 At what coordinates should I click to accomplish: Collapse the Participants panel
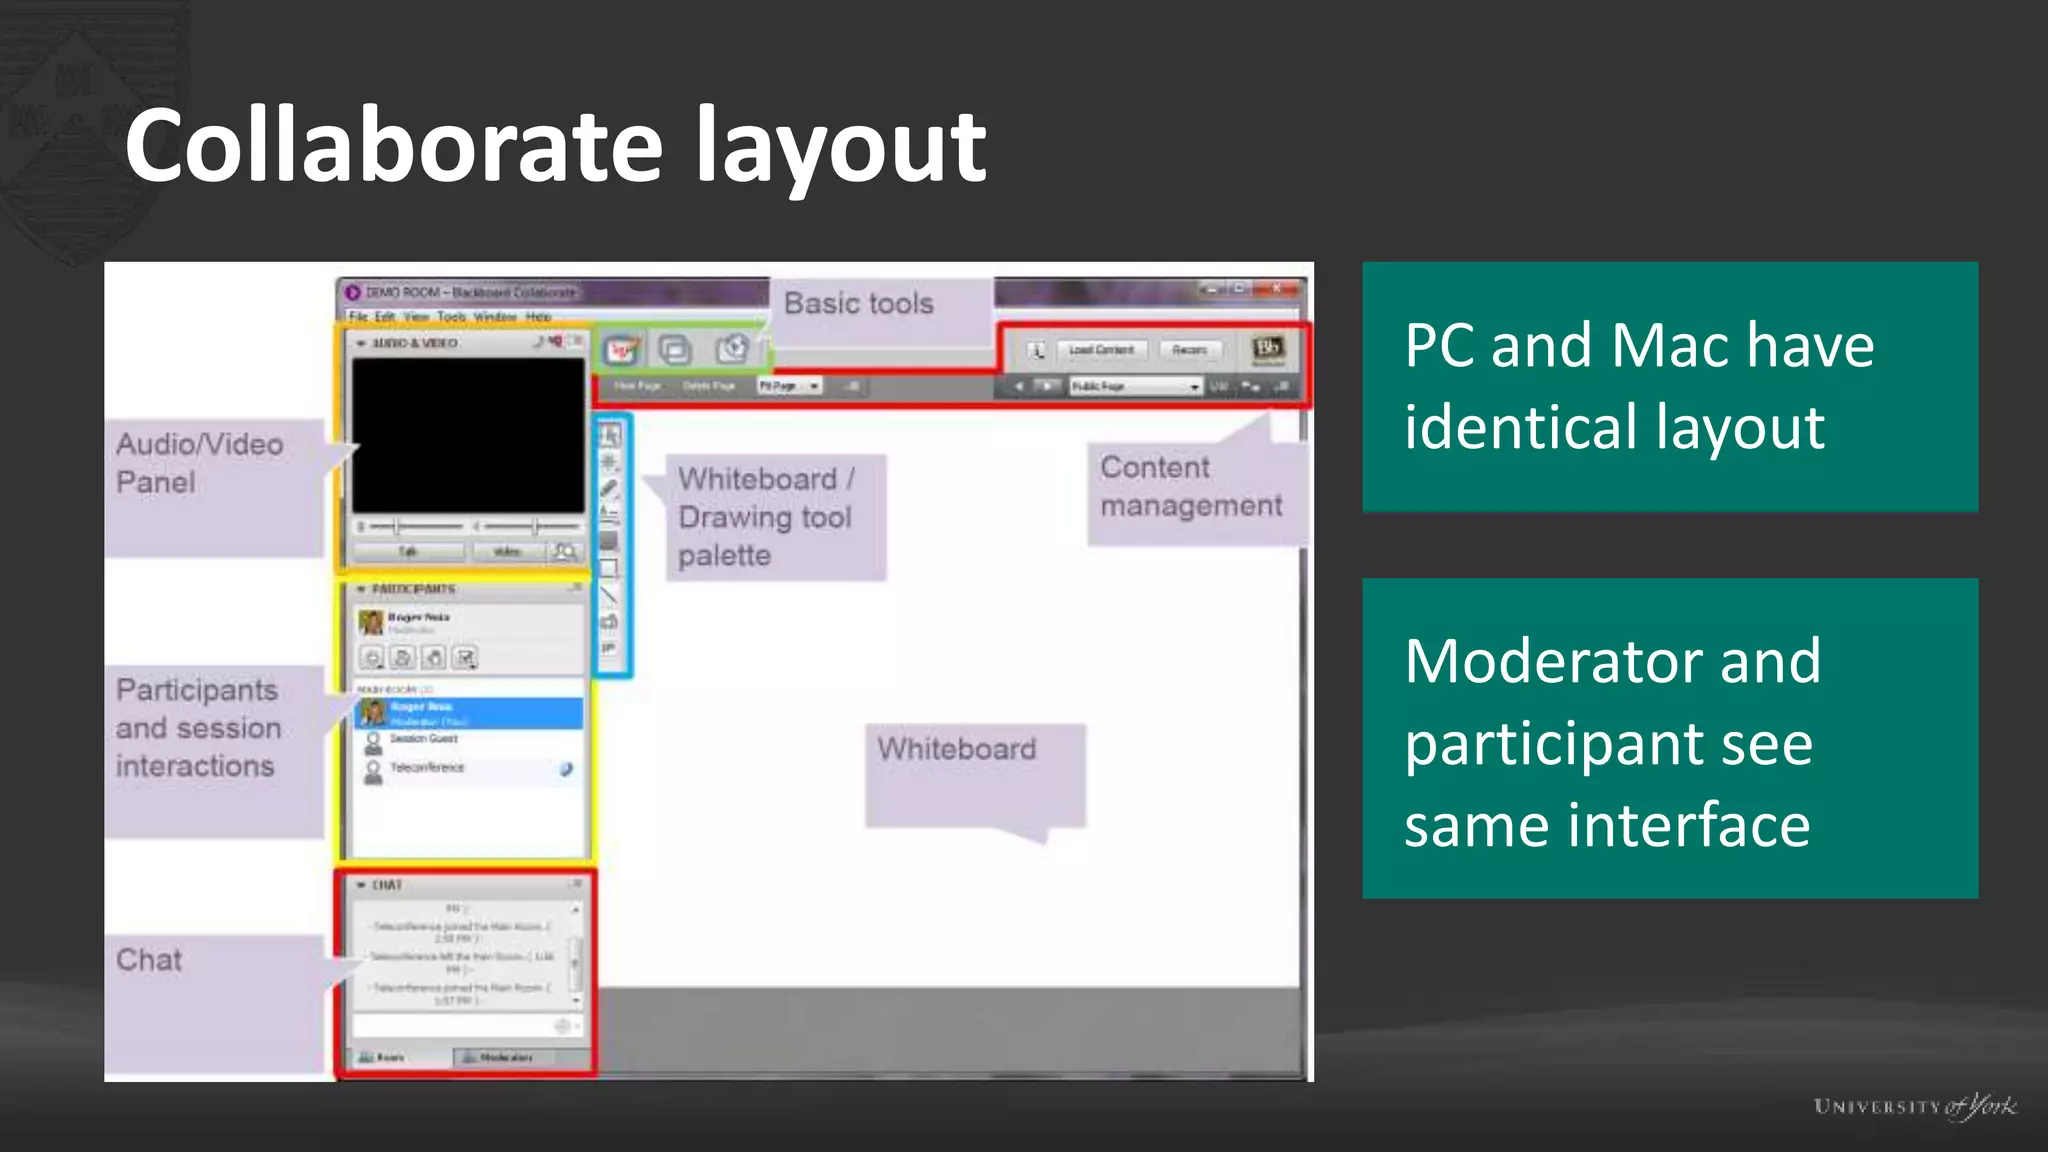(361, 589)
